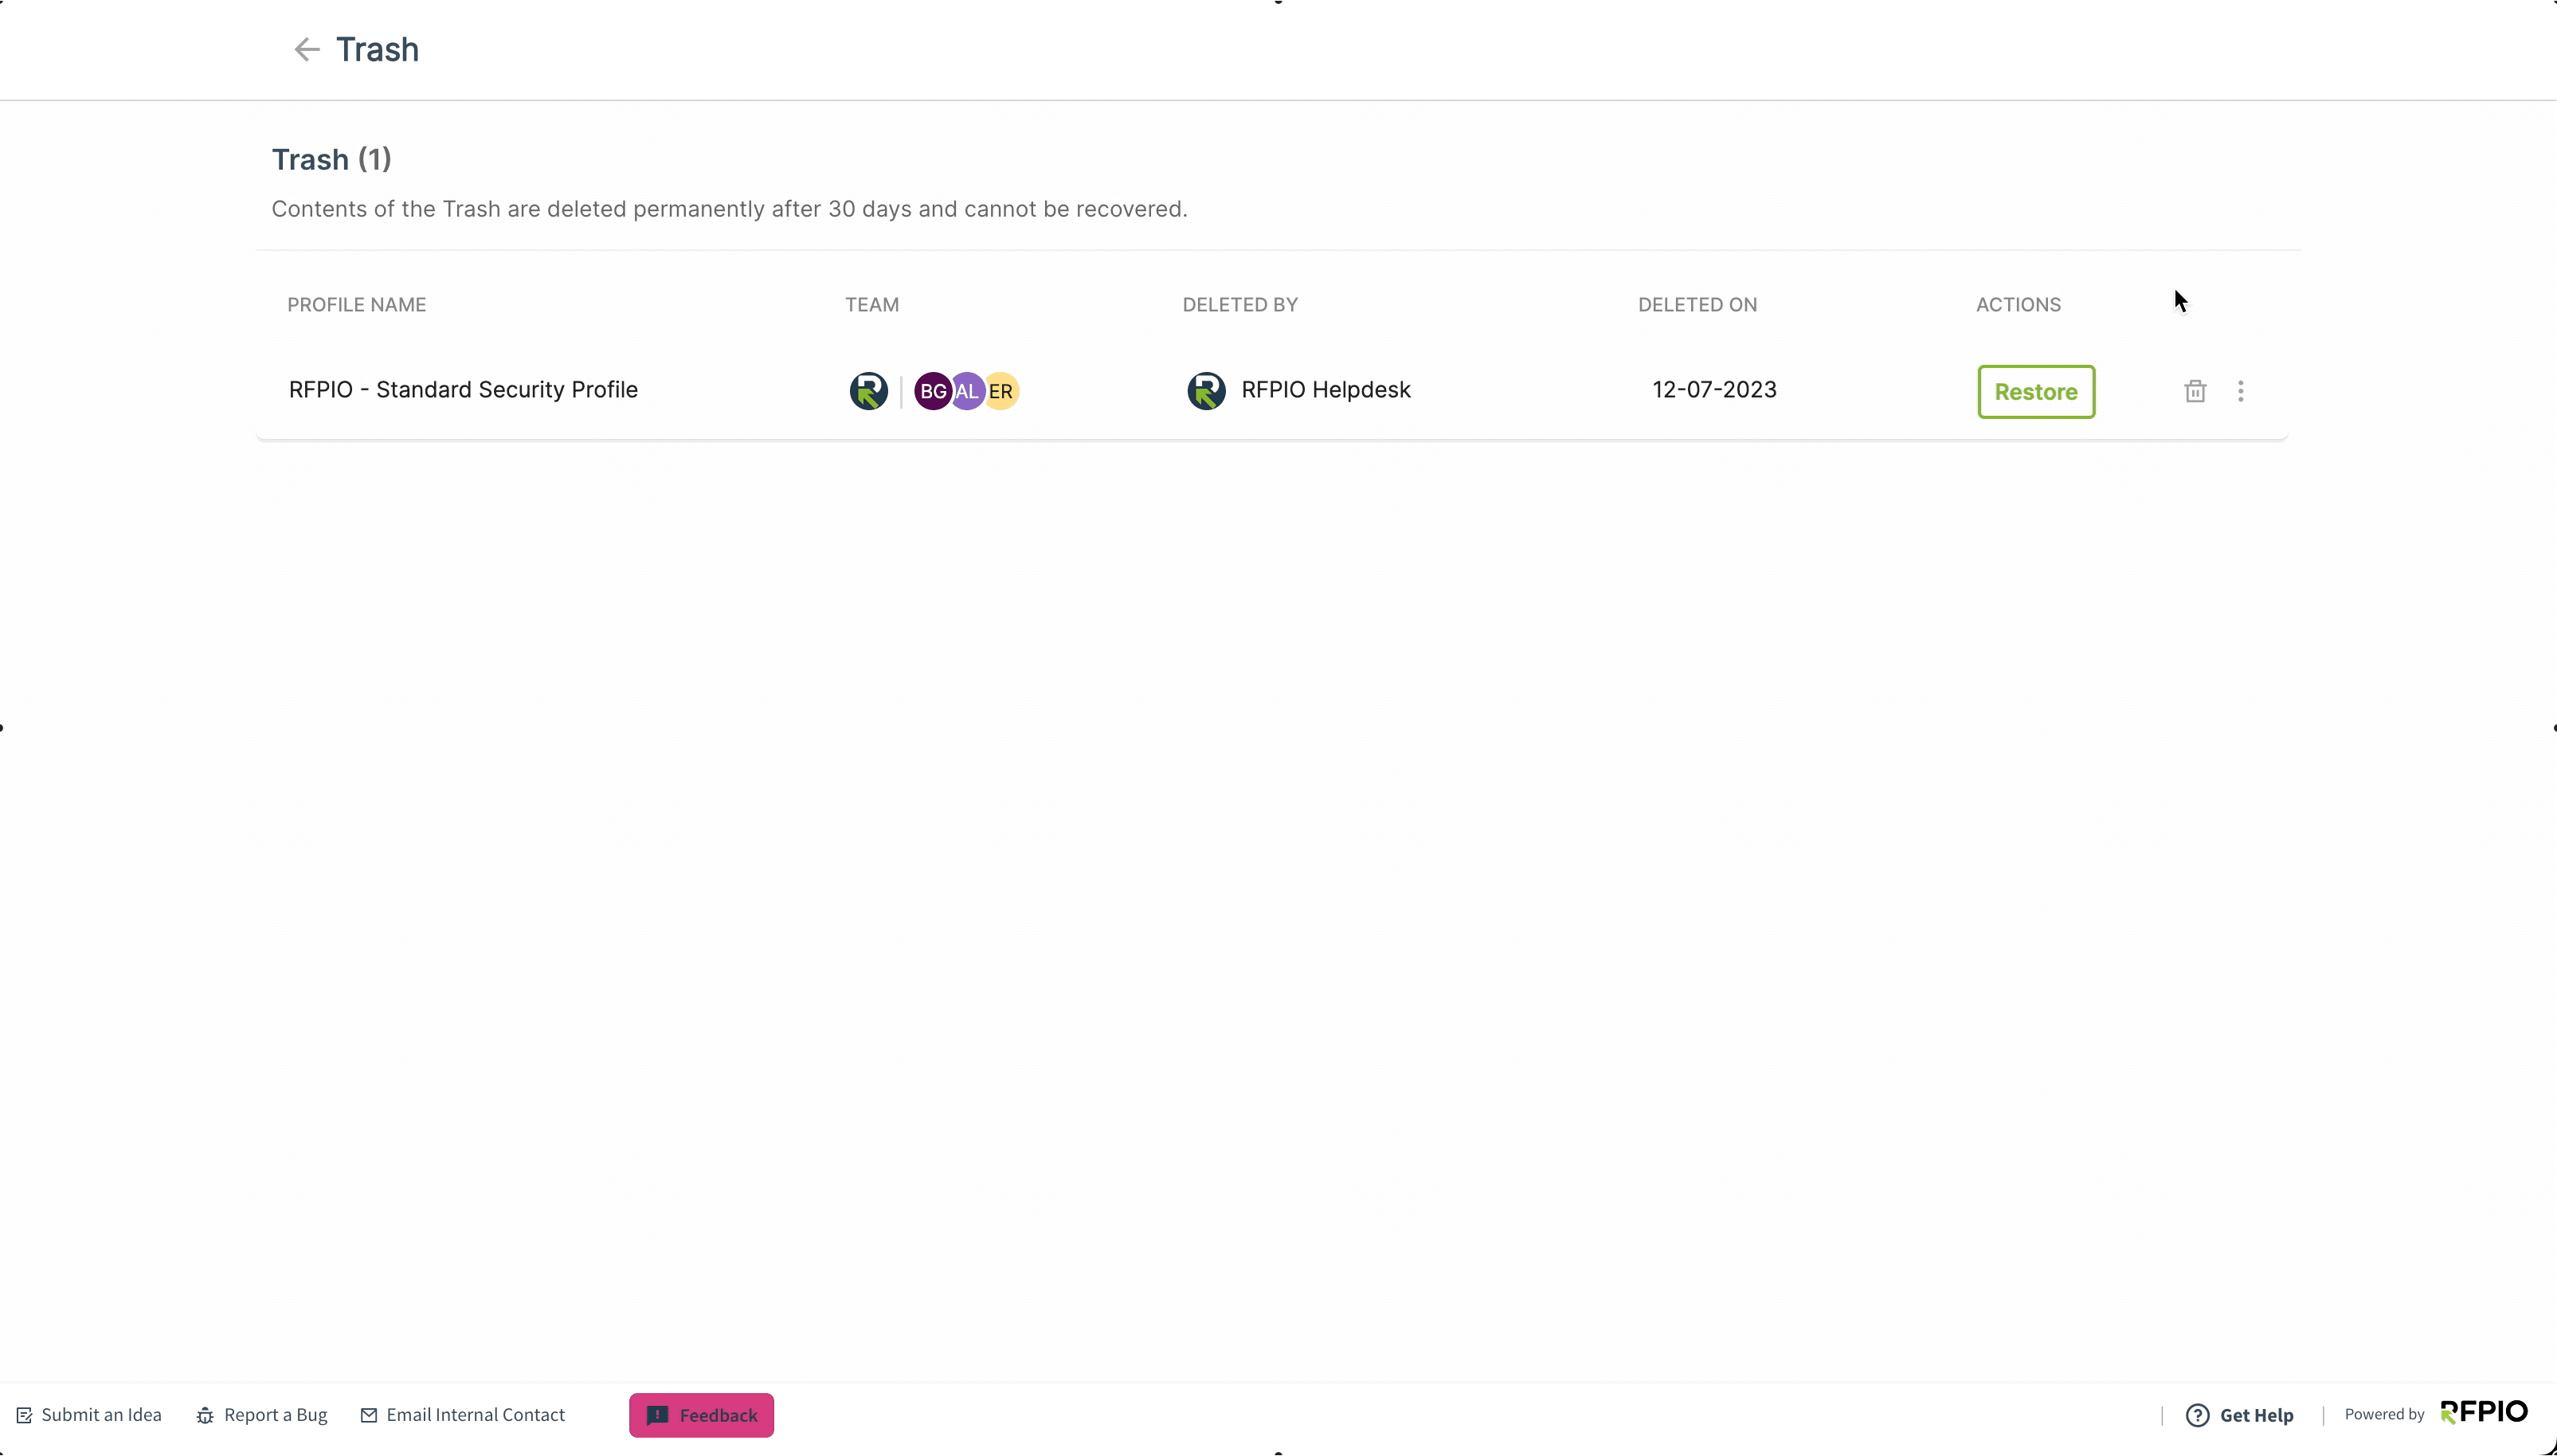Image resolution: width=2557 pixels, height=1456 pixels.
Task: Click the RFPIO logo in footer
Action: pyautogui.click(x=2484, y=1412)
